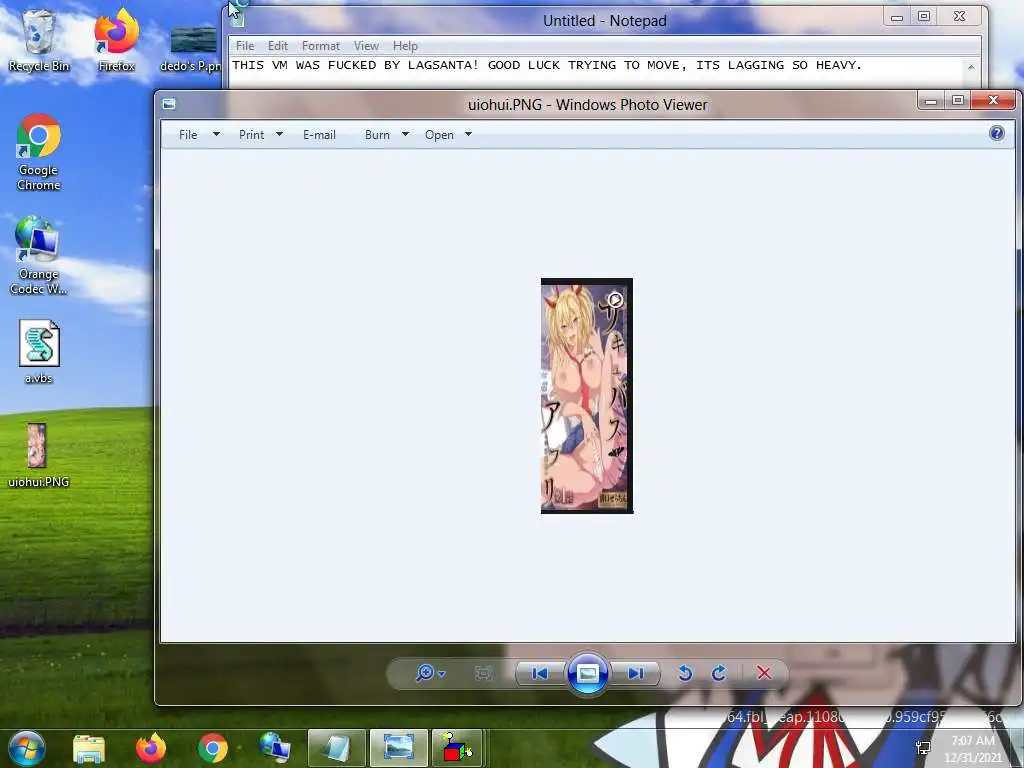Image resolution: width=1024 pixels, height=768 pixels.
Task: Maximize the Photo Viewer window
Action: (957, 101)
